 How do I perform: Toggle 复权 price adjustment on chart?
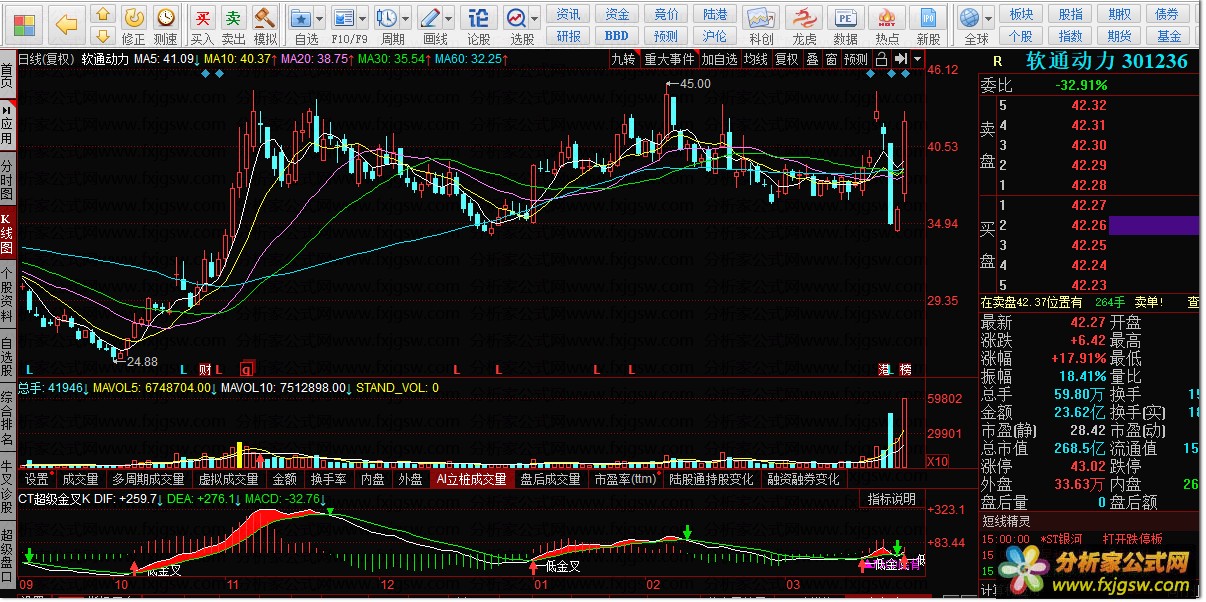pos(787,59)
